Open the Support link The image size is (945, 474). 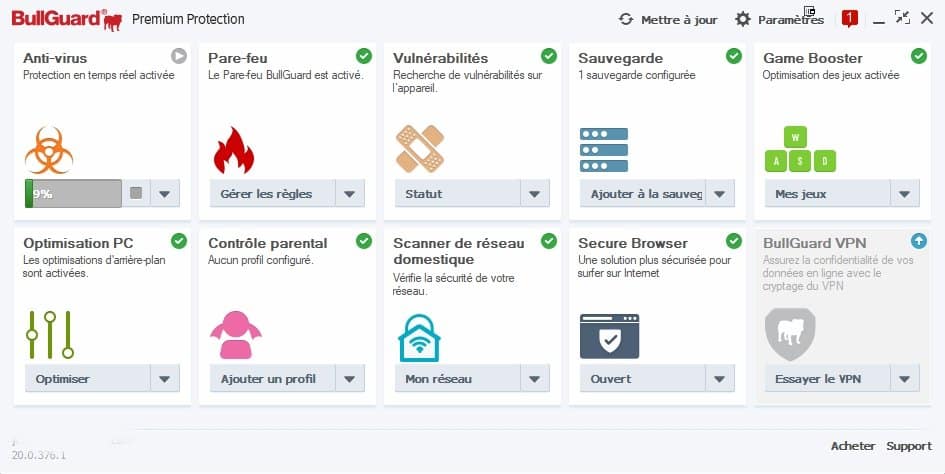pos(909,446)
